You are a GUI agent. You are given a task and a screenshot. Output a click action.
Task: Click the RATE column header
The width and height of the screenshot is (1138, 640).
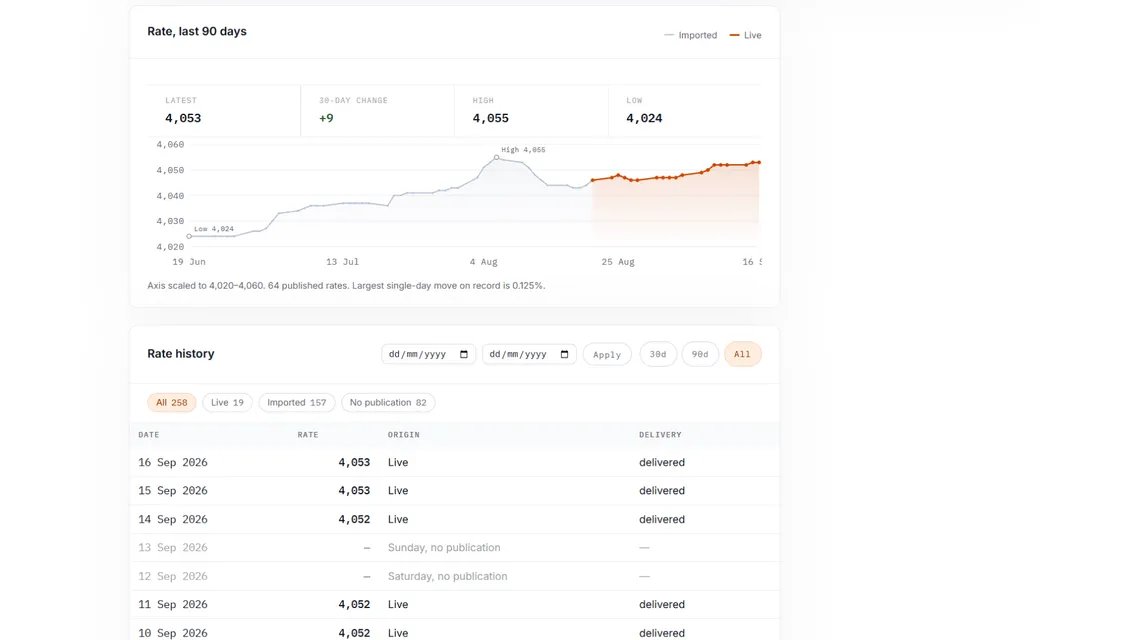[x=308, y=435]
